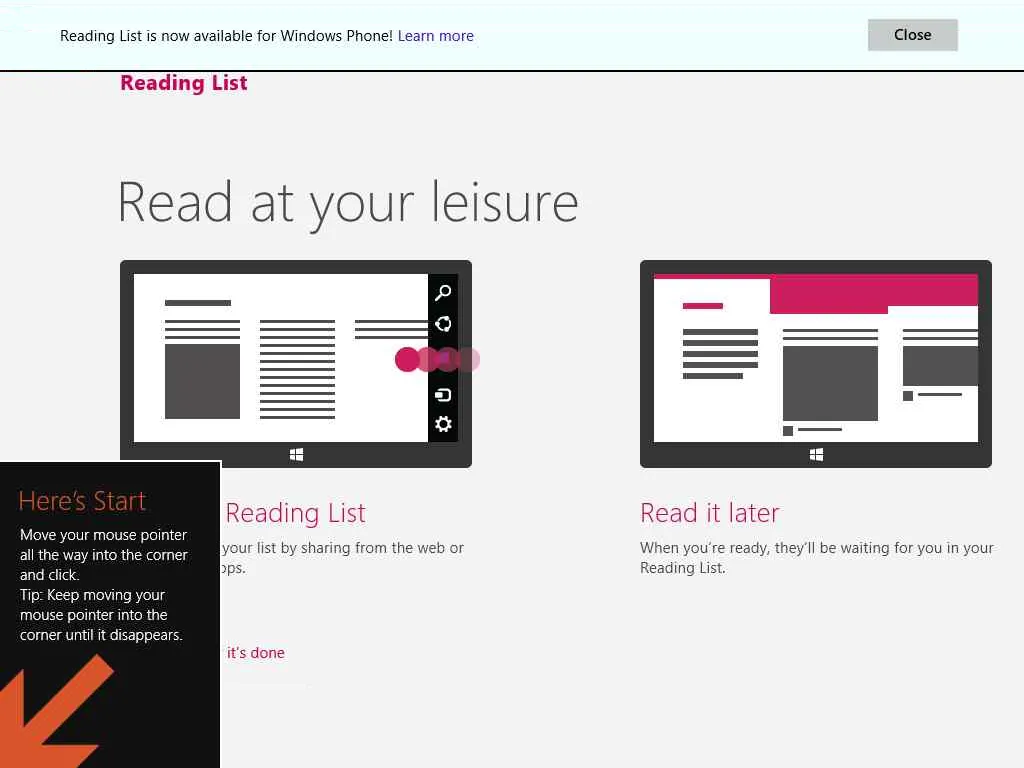Click the Read at your leisure headline
1024x768 pixels.
click(x=348, y=203)
